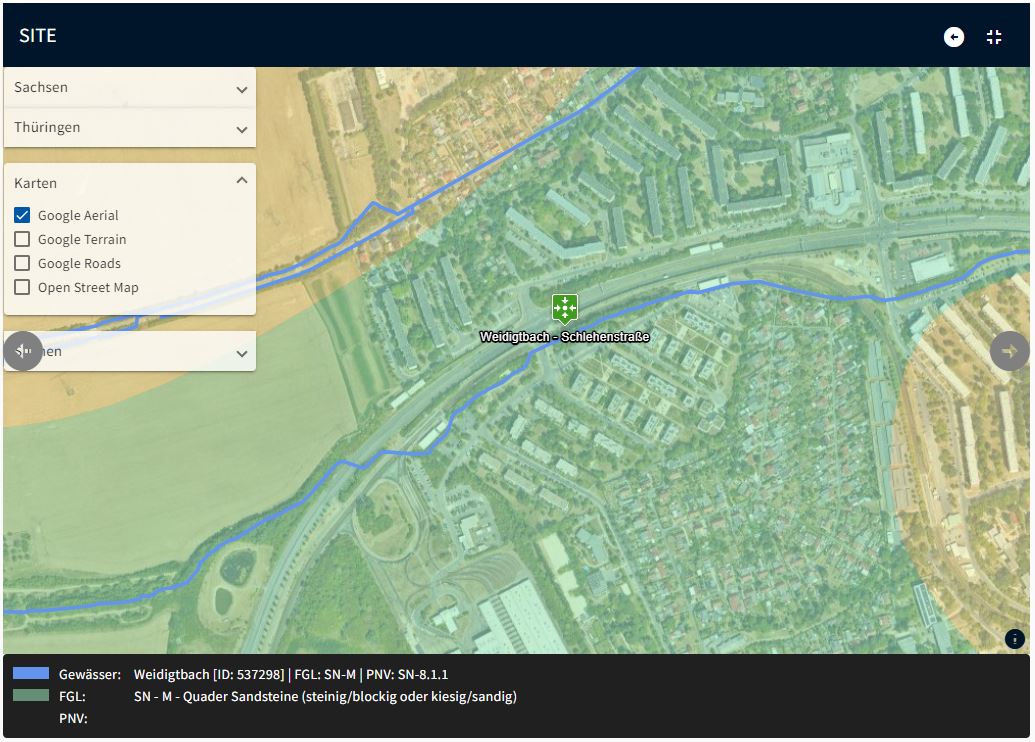
Task: Click the back arrow icon in header
Action: (x=954, y=37)
